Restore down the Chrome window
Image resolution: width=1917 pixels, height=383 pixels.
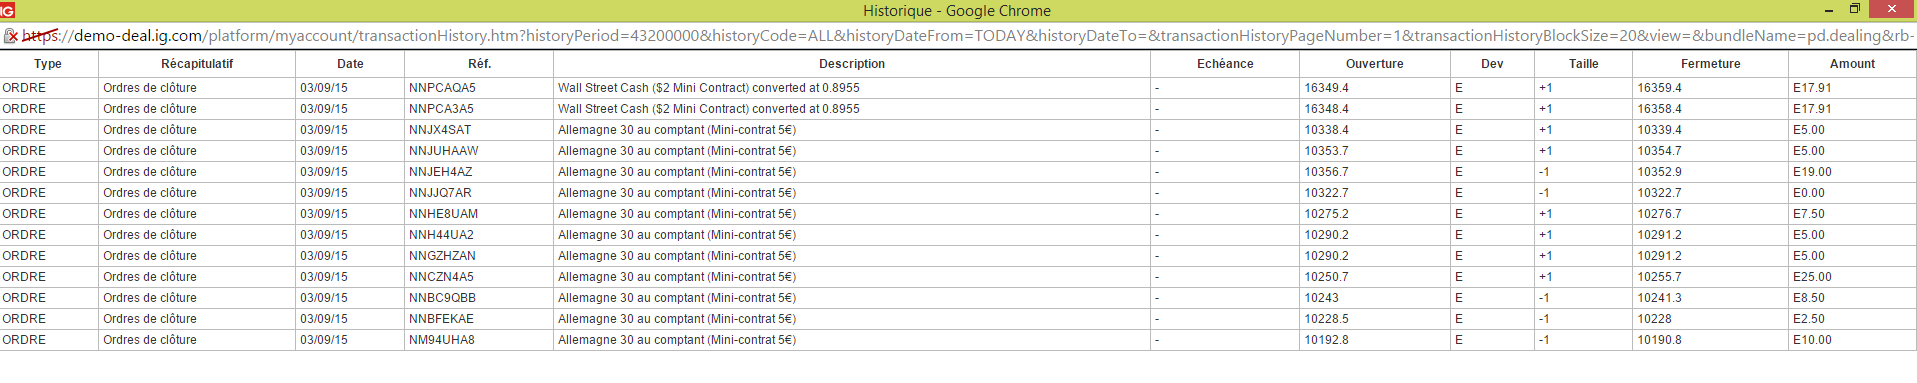click(x=1854, y=9)
